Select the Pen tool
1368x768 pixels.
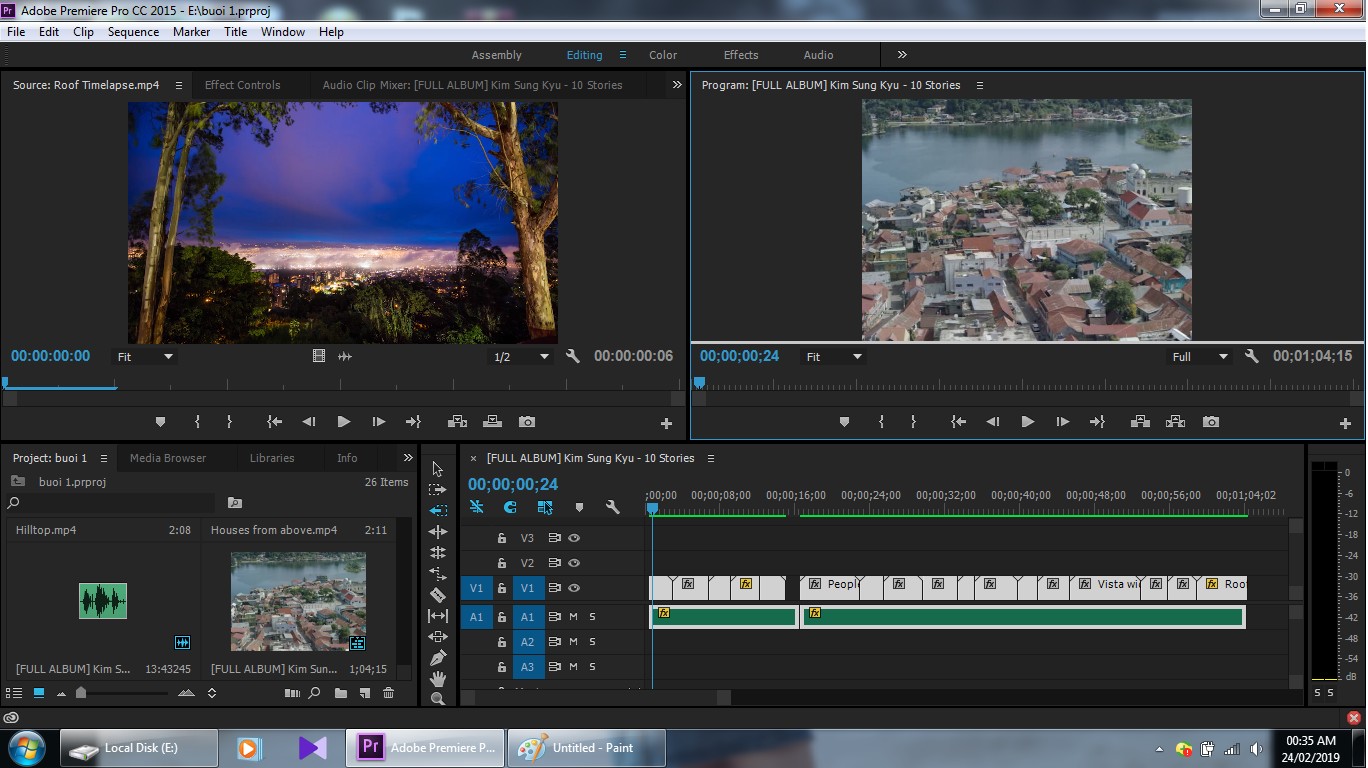(437, 658)
